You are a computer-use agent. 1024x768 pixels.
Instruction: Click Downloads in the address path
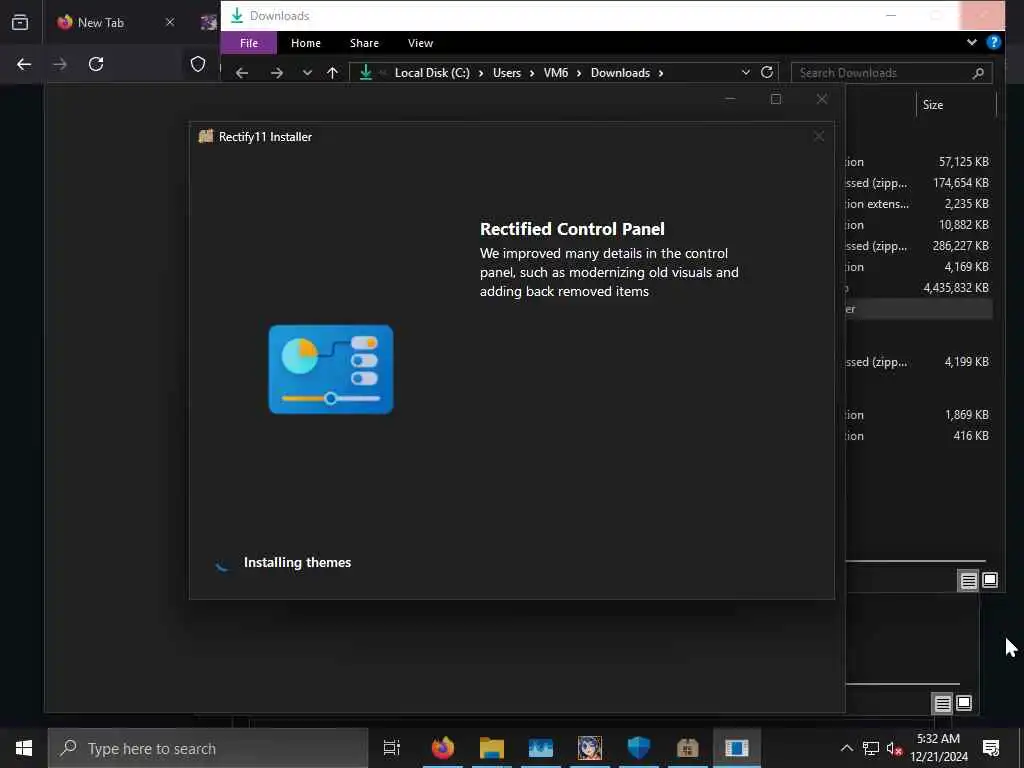[x=620, y=72]
